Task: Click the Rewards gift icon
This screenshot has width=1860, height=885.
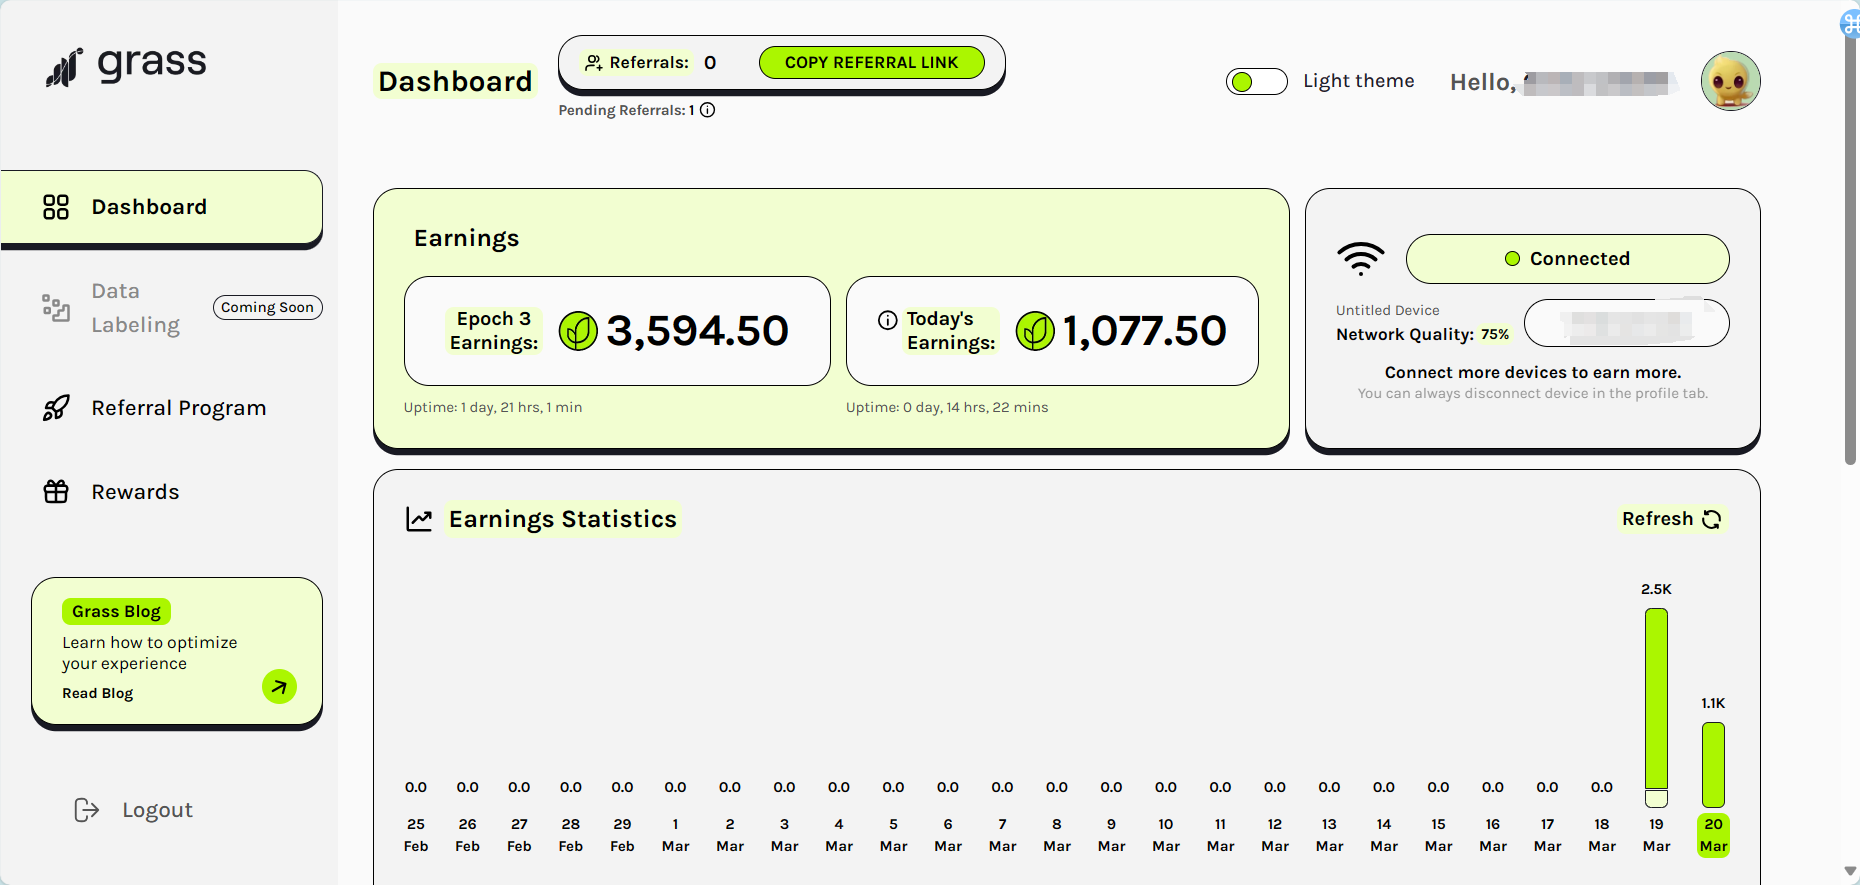Action: click(x=56, y=492)
